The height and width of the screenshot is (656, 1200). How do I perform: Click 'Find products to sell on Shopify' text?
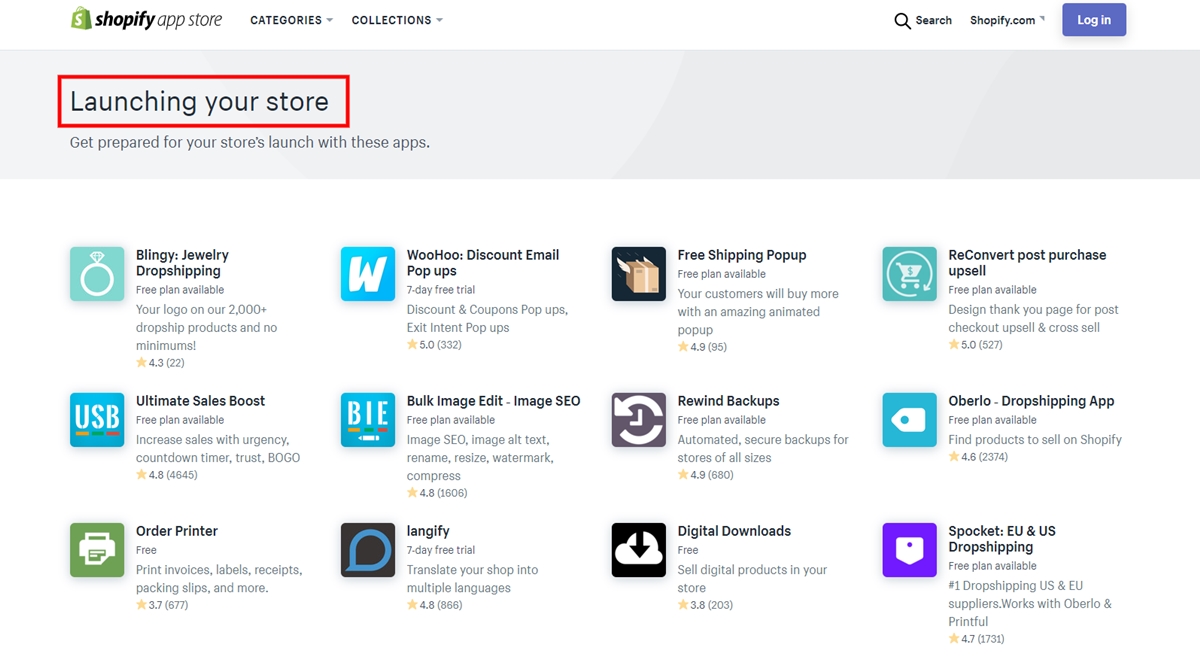1035,440
